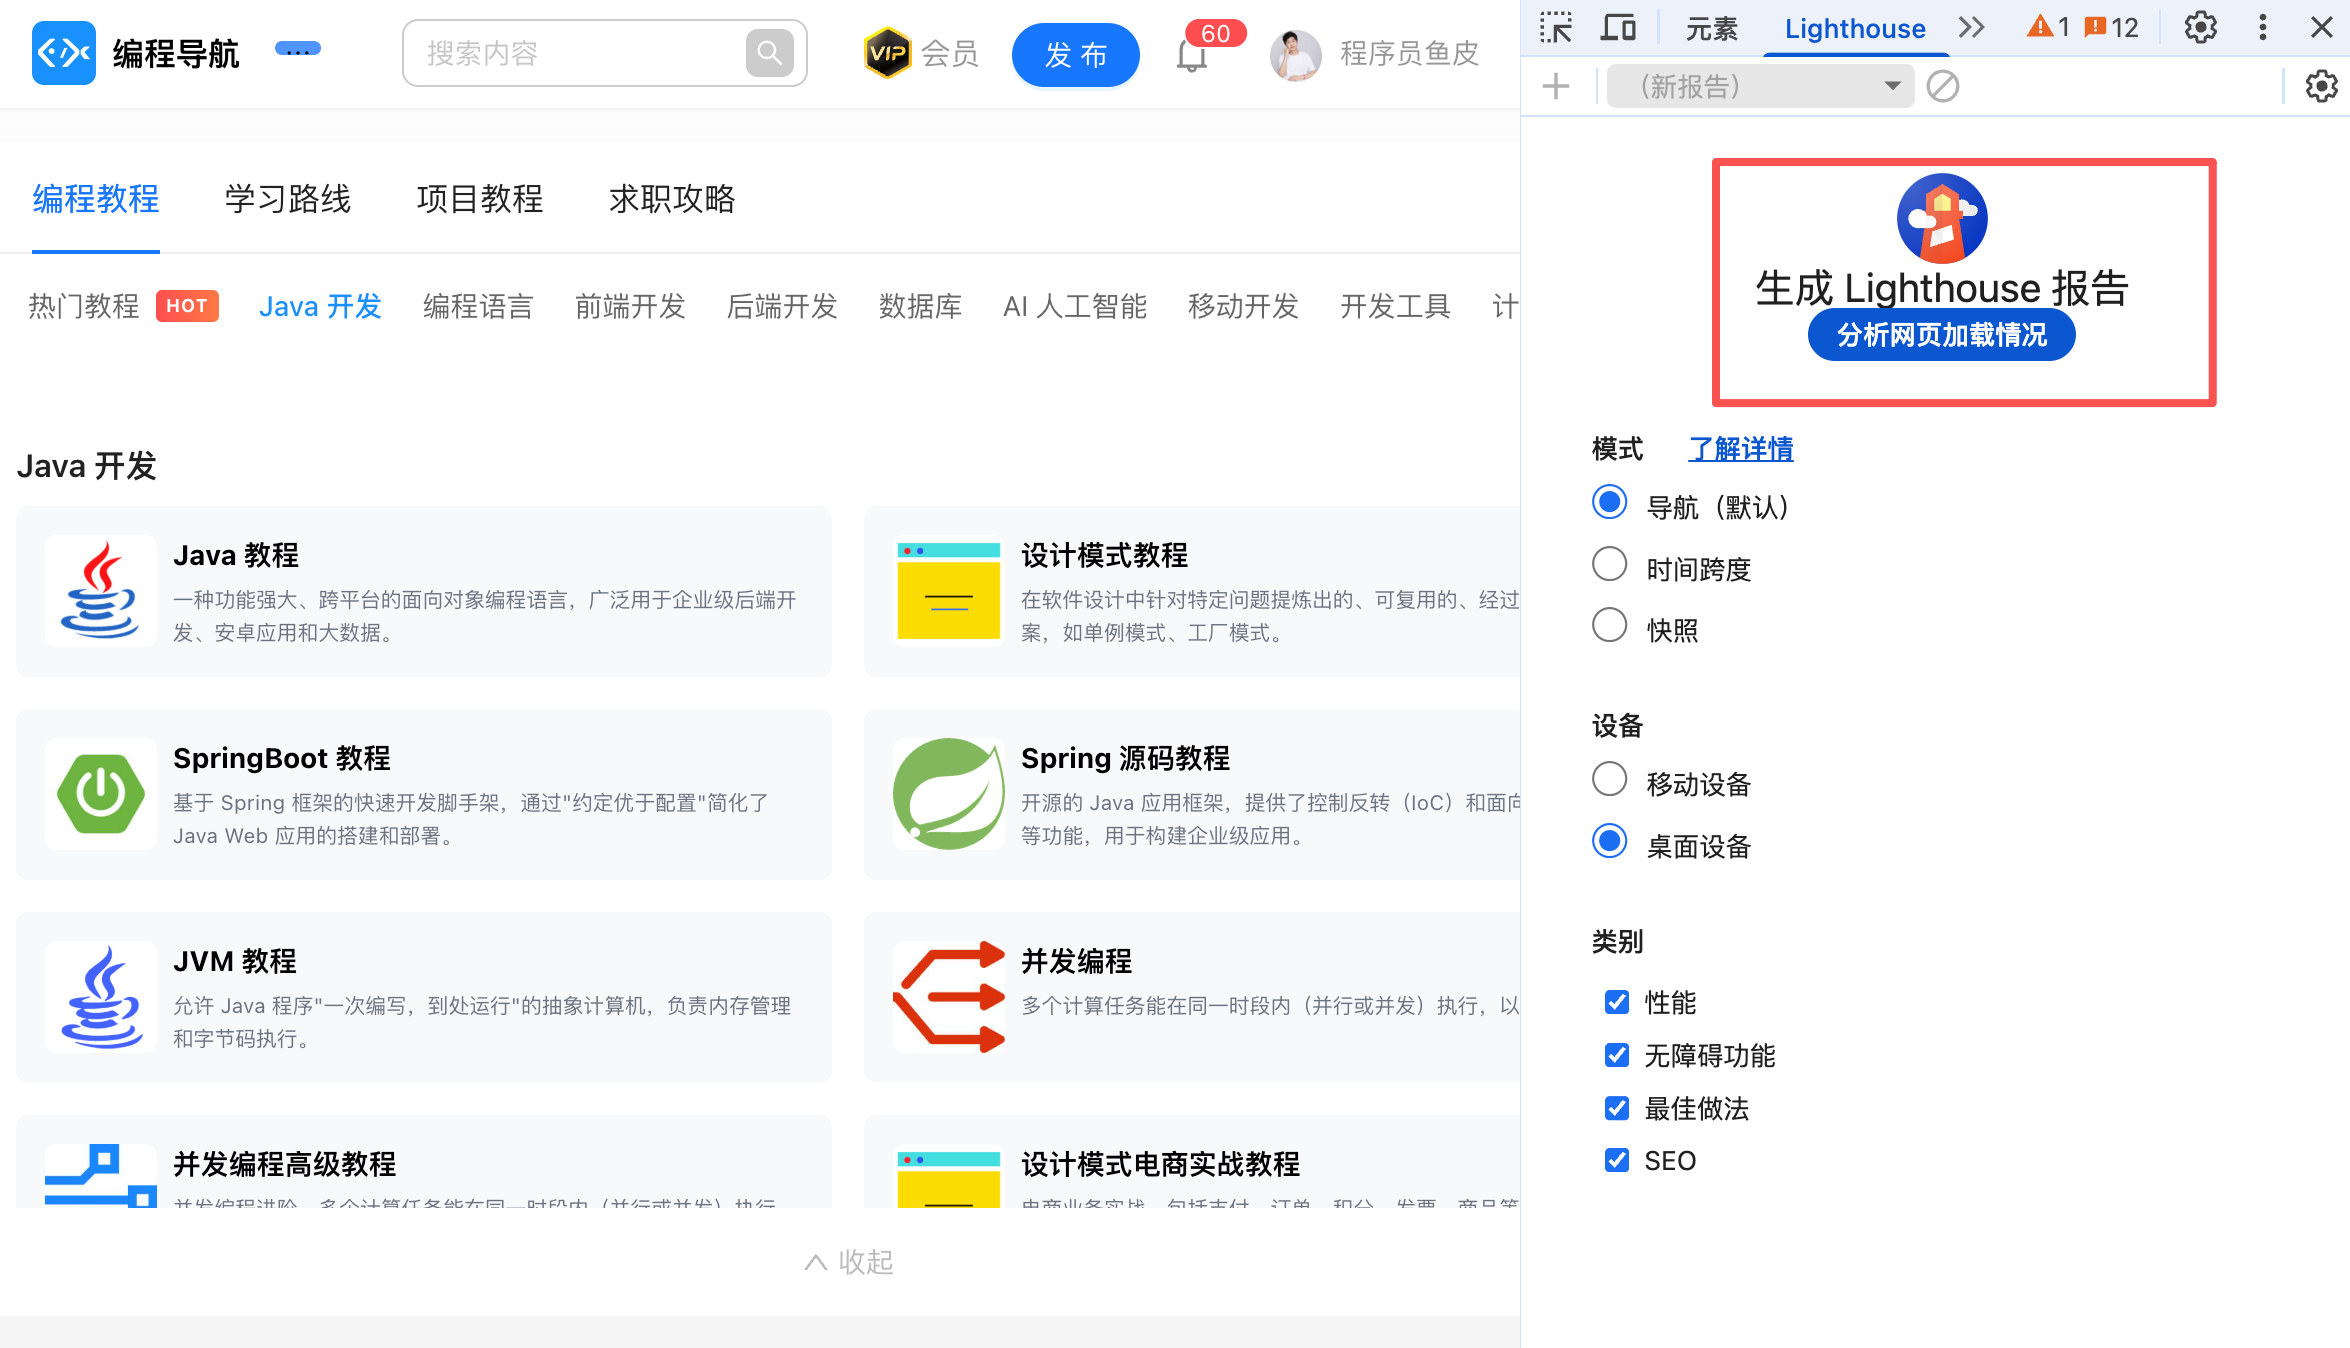Uncheck the 性能 category checkbox
Viewport: 2350px width, 1348px height.
click(1616, 1002)
